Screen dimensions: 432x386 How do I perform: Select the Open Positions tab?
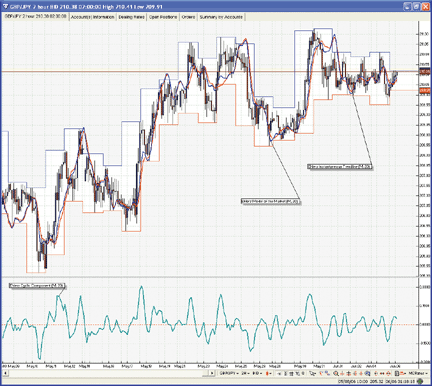pyautogui.click(x=163, y=17)
